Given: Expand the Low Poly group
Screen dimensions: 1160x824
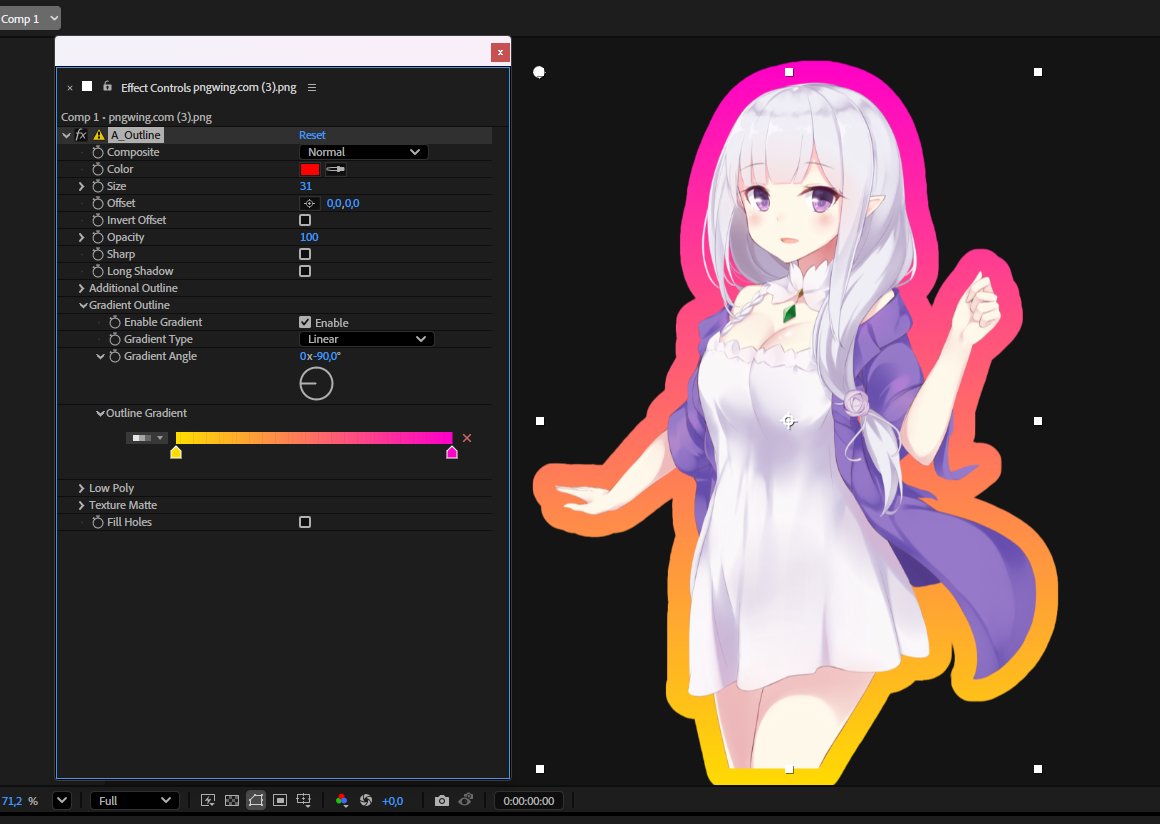Looking at the screenshot, I should pyautogui.click(x=81, y=488).
